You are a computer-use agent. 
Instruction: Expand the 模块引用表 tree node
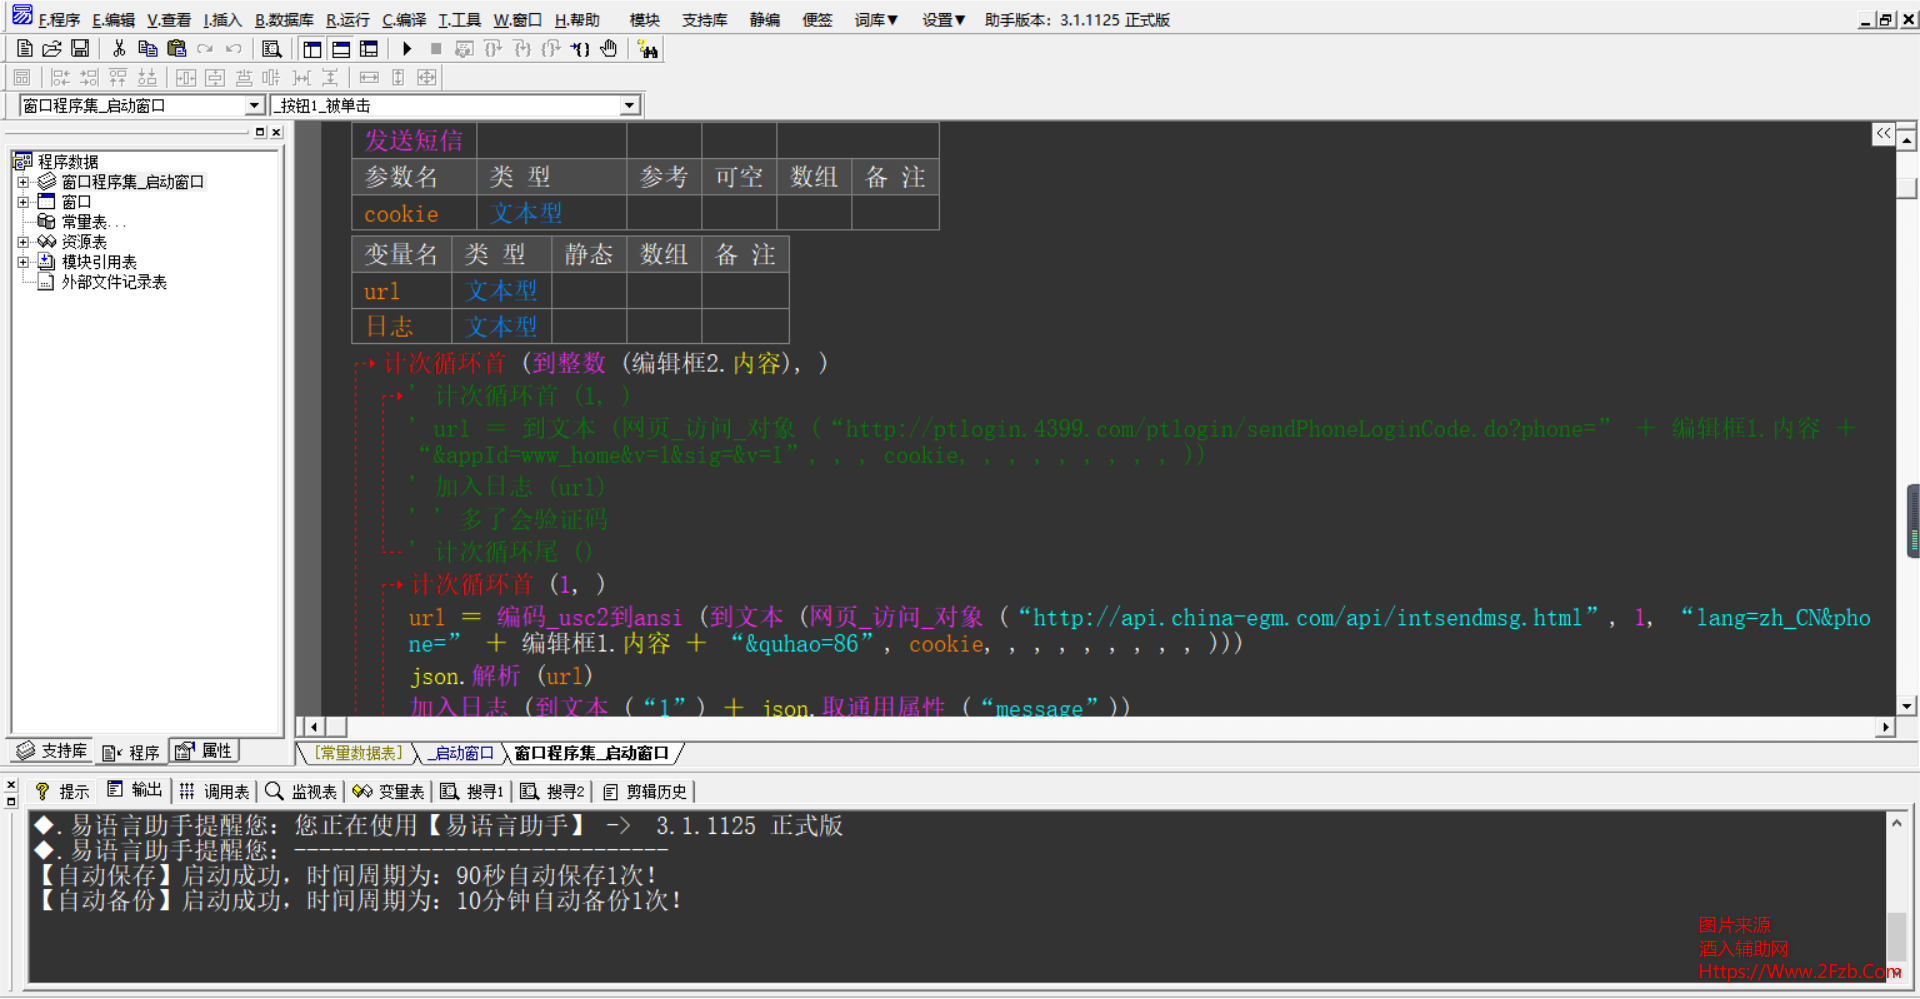[23, 262]
